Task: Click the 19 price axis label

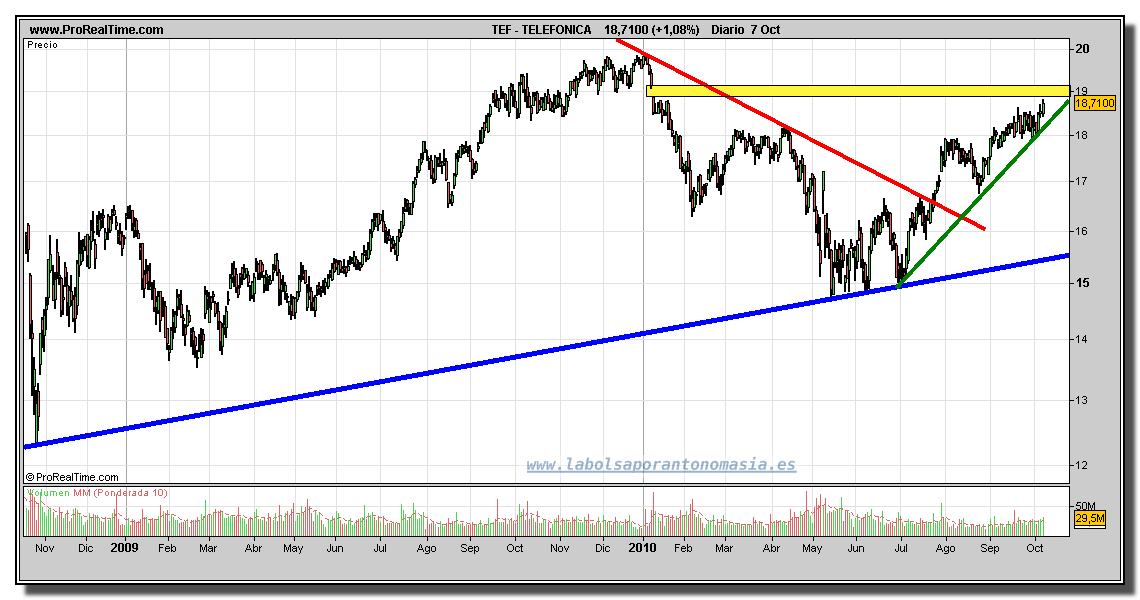Action: 1082,91
